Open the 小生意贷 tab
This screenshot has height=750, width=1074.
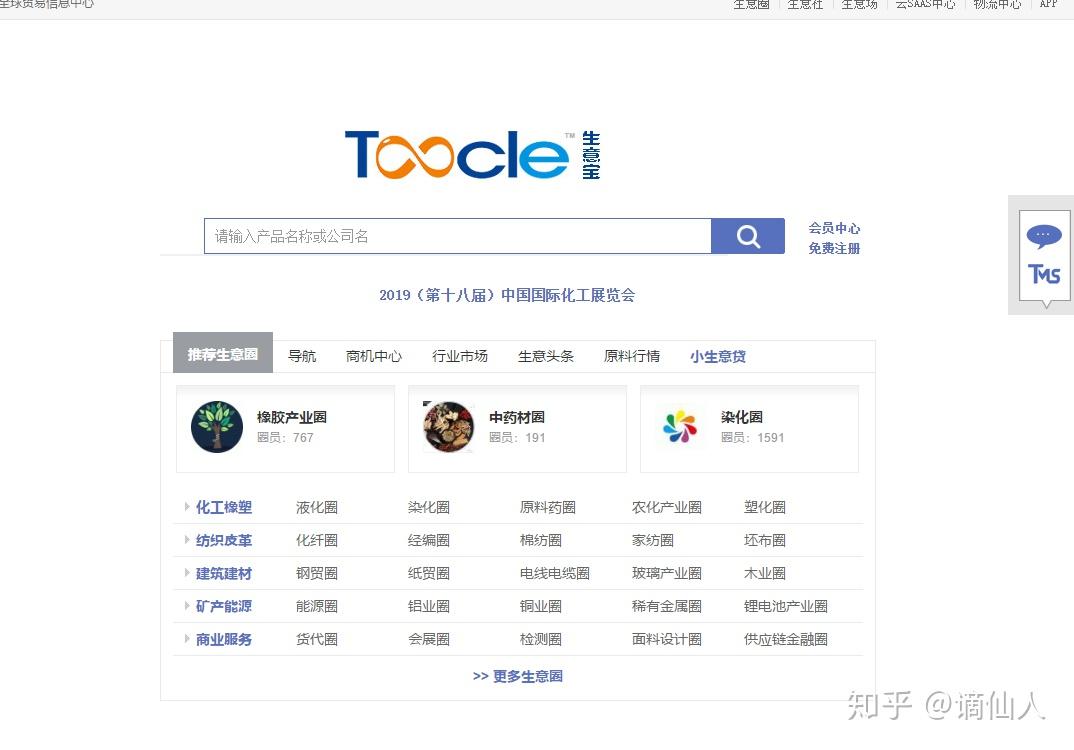(718, 356)
